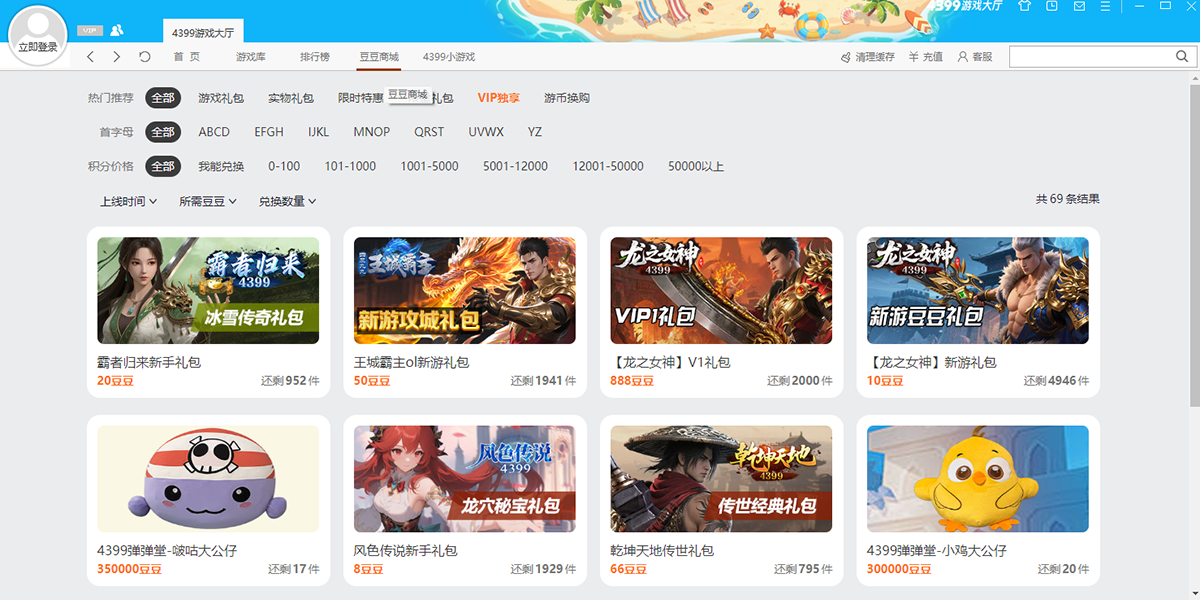Click the 清理缓存 cache-cleaning broom icon
The height and width of the screenshot is (600, 1200).
(x=847, y=57)
